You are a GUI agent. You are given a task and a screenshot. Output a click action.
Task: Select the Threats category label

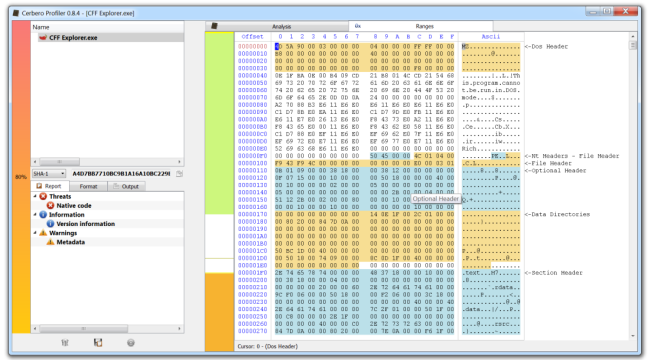pos(60,196)
